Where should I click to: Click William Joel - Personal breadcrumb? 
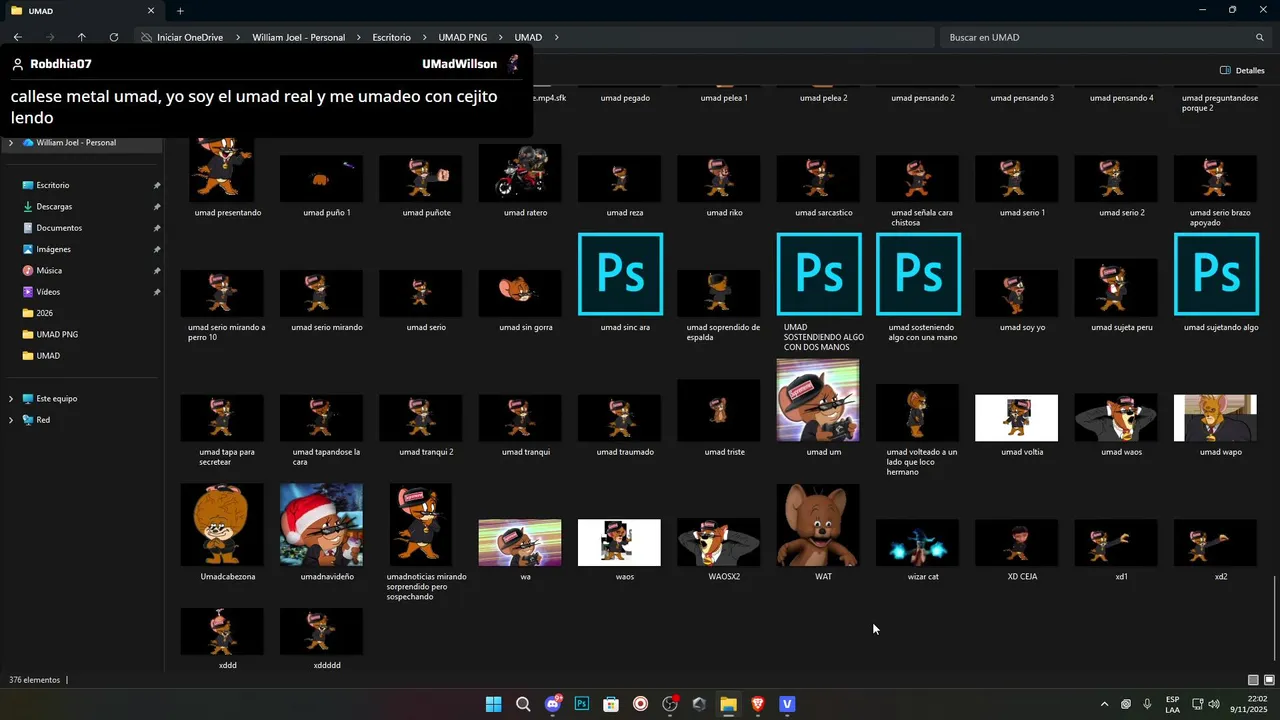coord(298,37)
